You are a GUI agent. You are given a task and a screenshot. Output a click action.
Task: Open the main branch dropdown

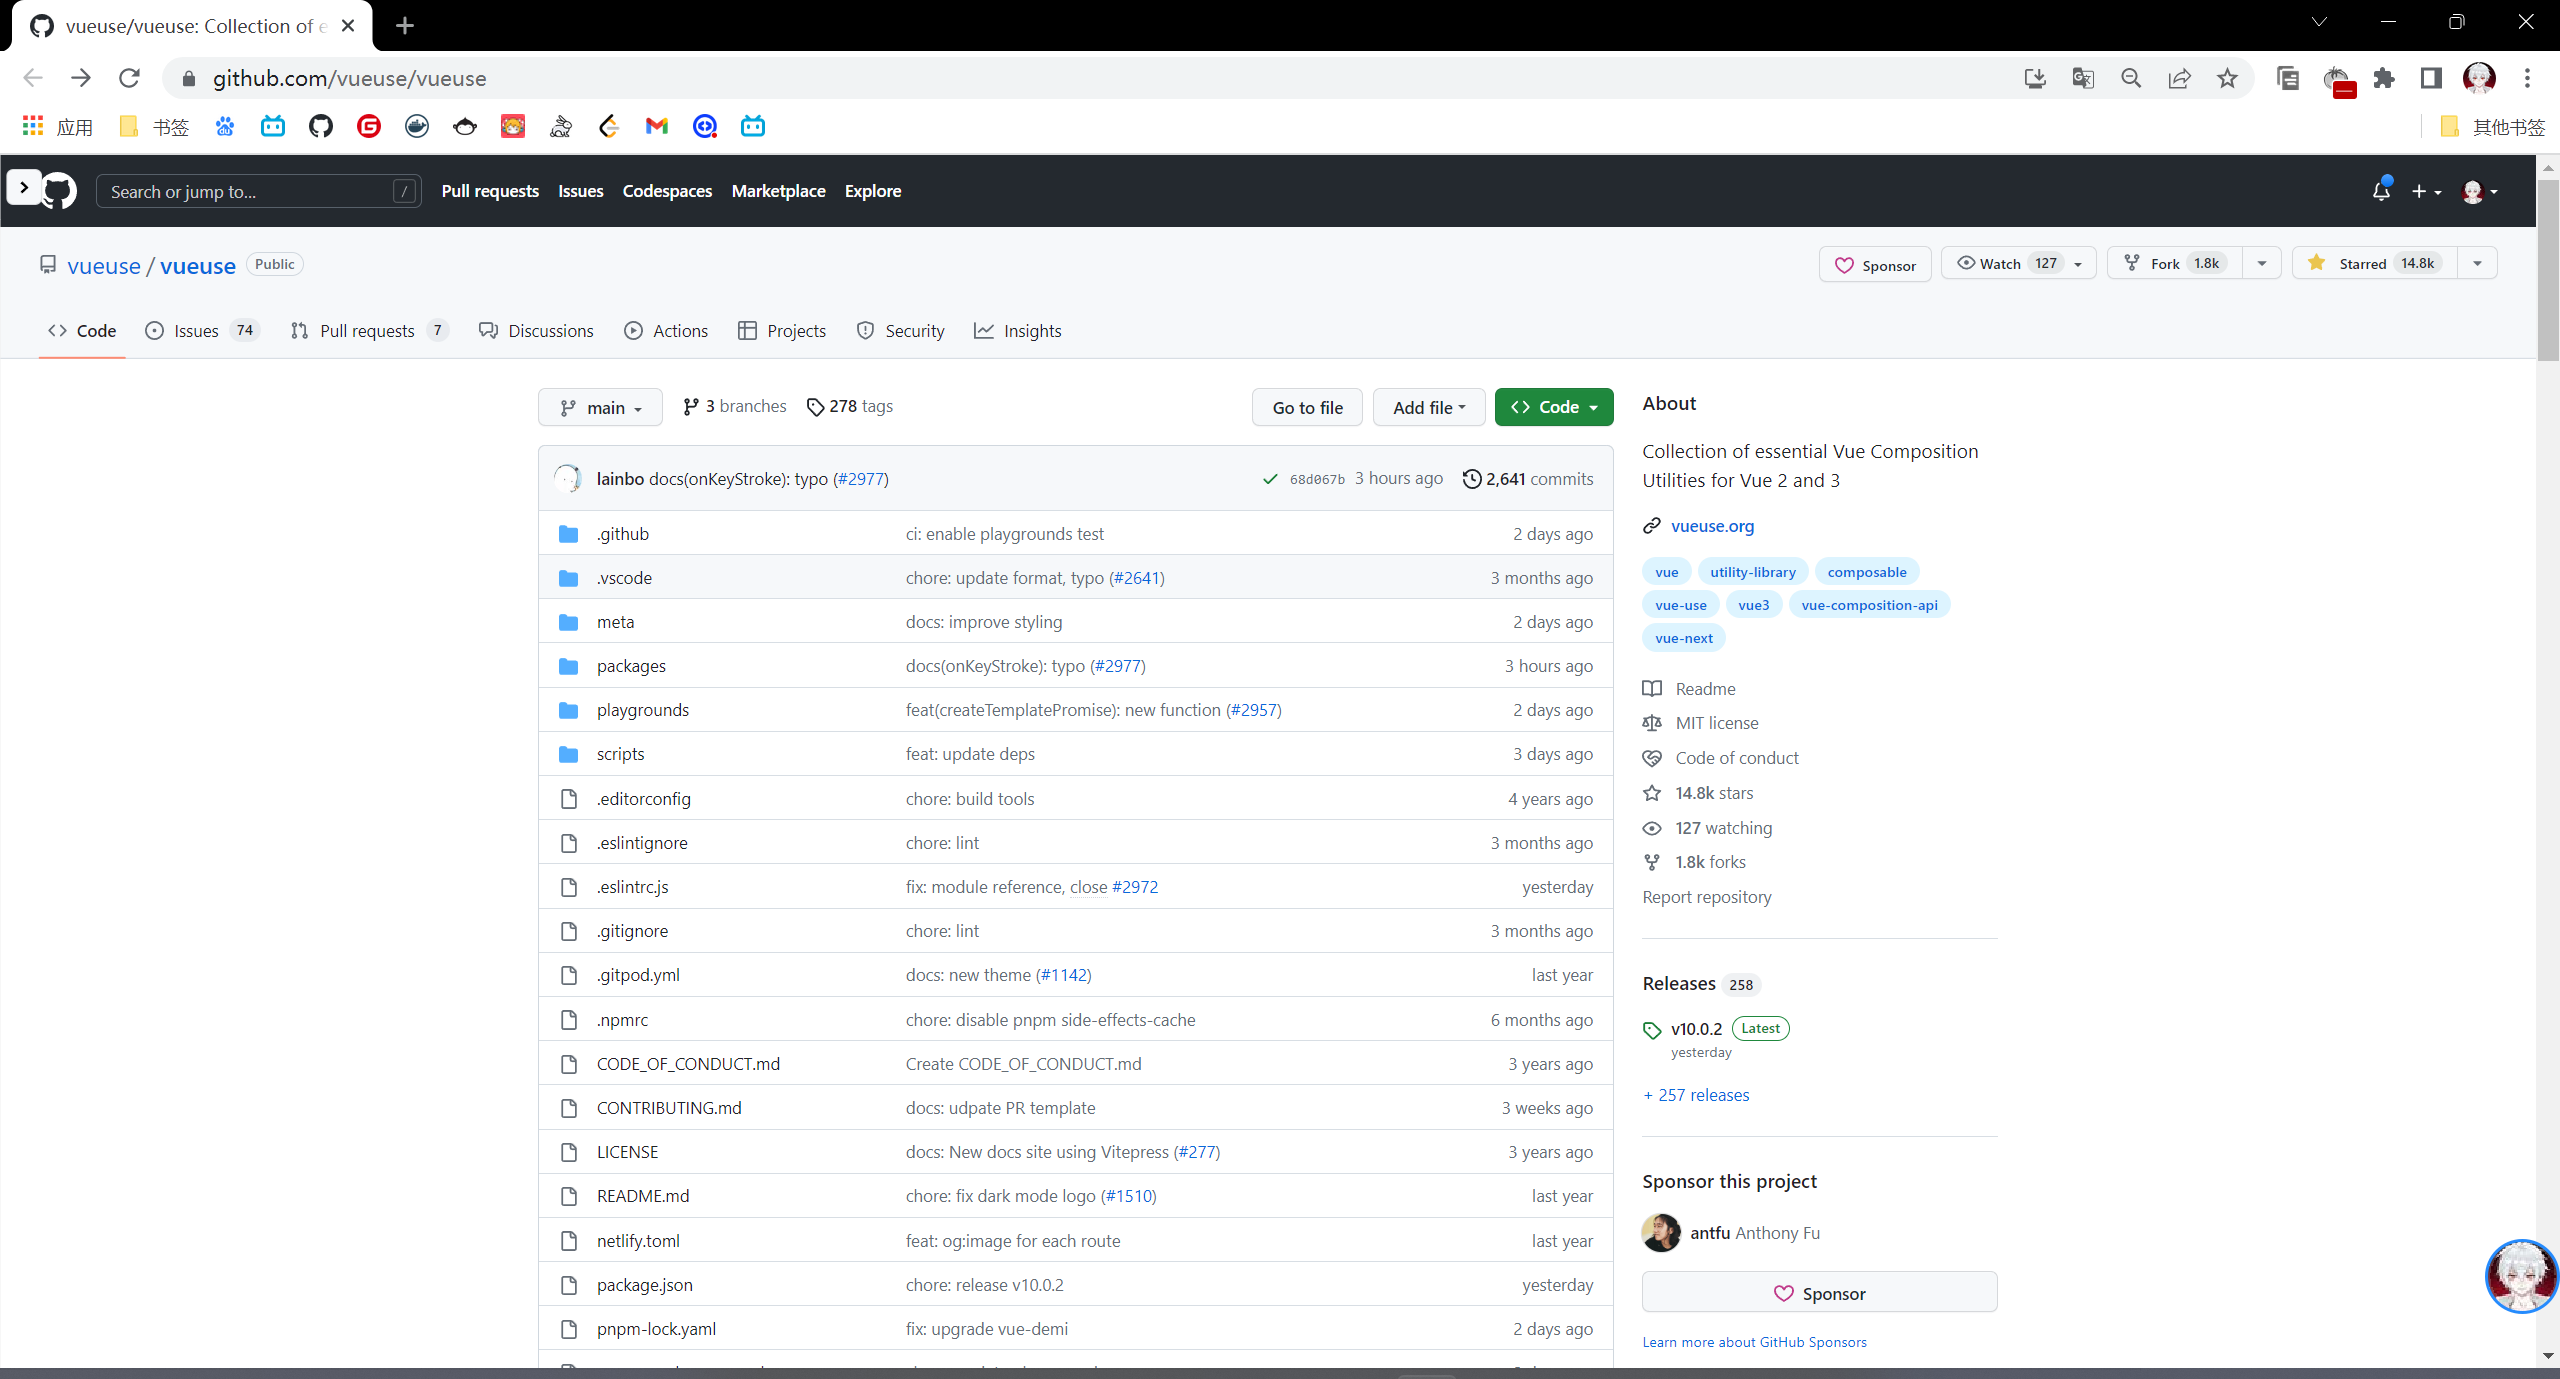pos(600,407)
